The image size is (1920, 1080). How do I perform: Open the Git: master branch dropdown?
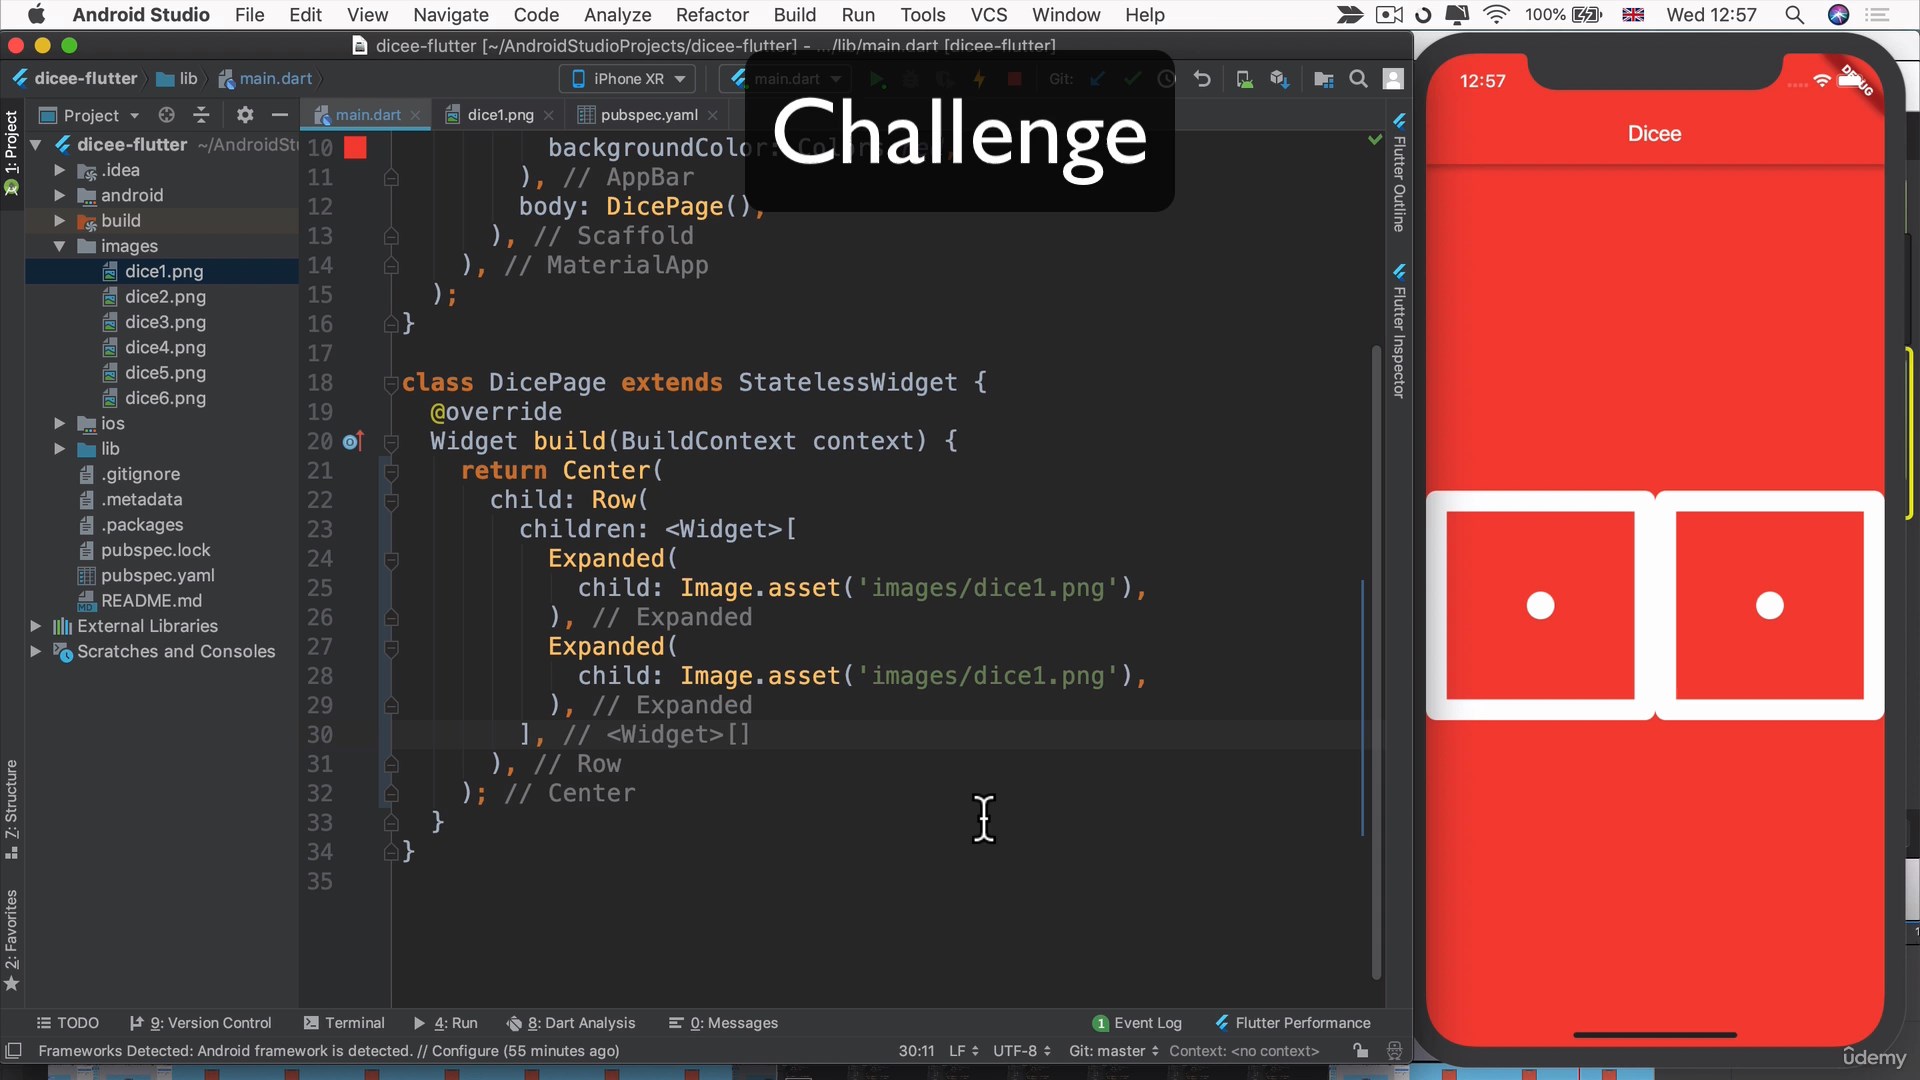(1114, 1051)
